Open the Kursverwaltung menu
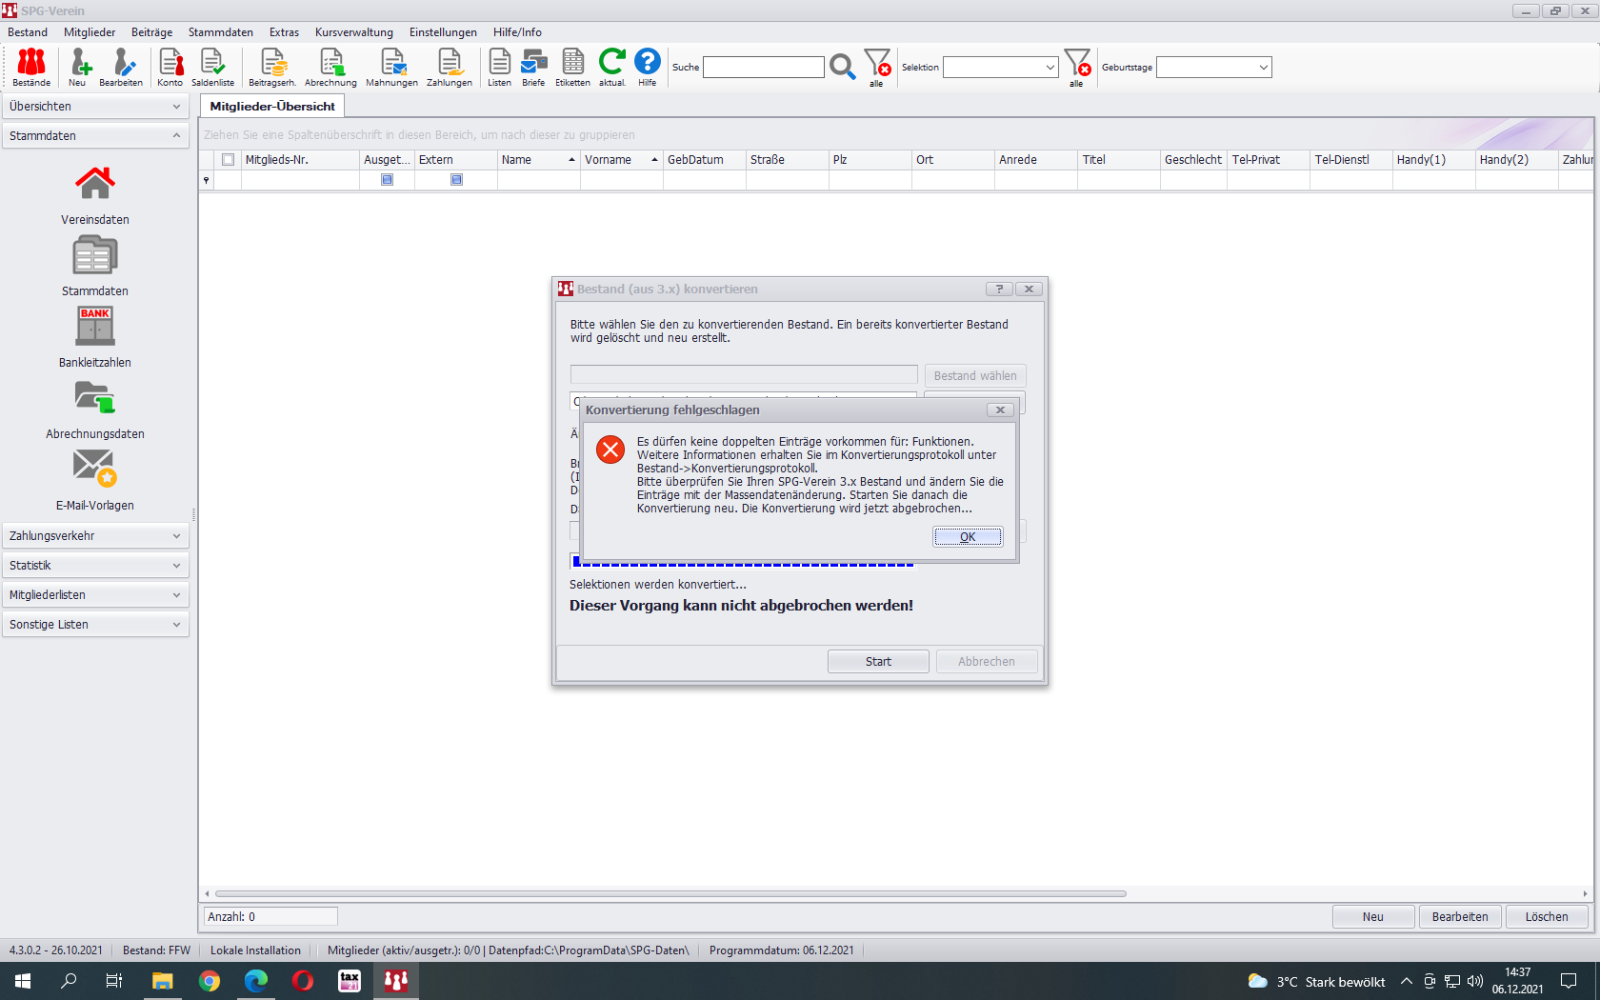This screenshot has height=1000, width=1600. click(354, 32)
